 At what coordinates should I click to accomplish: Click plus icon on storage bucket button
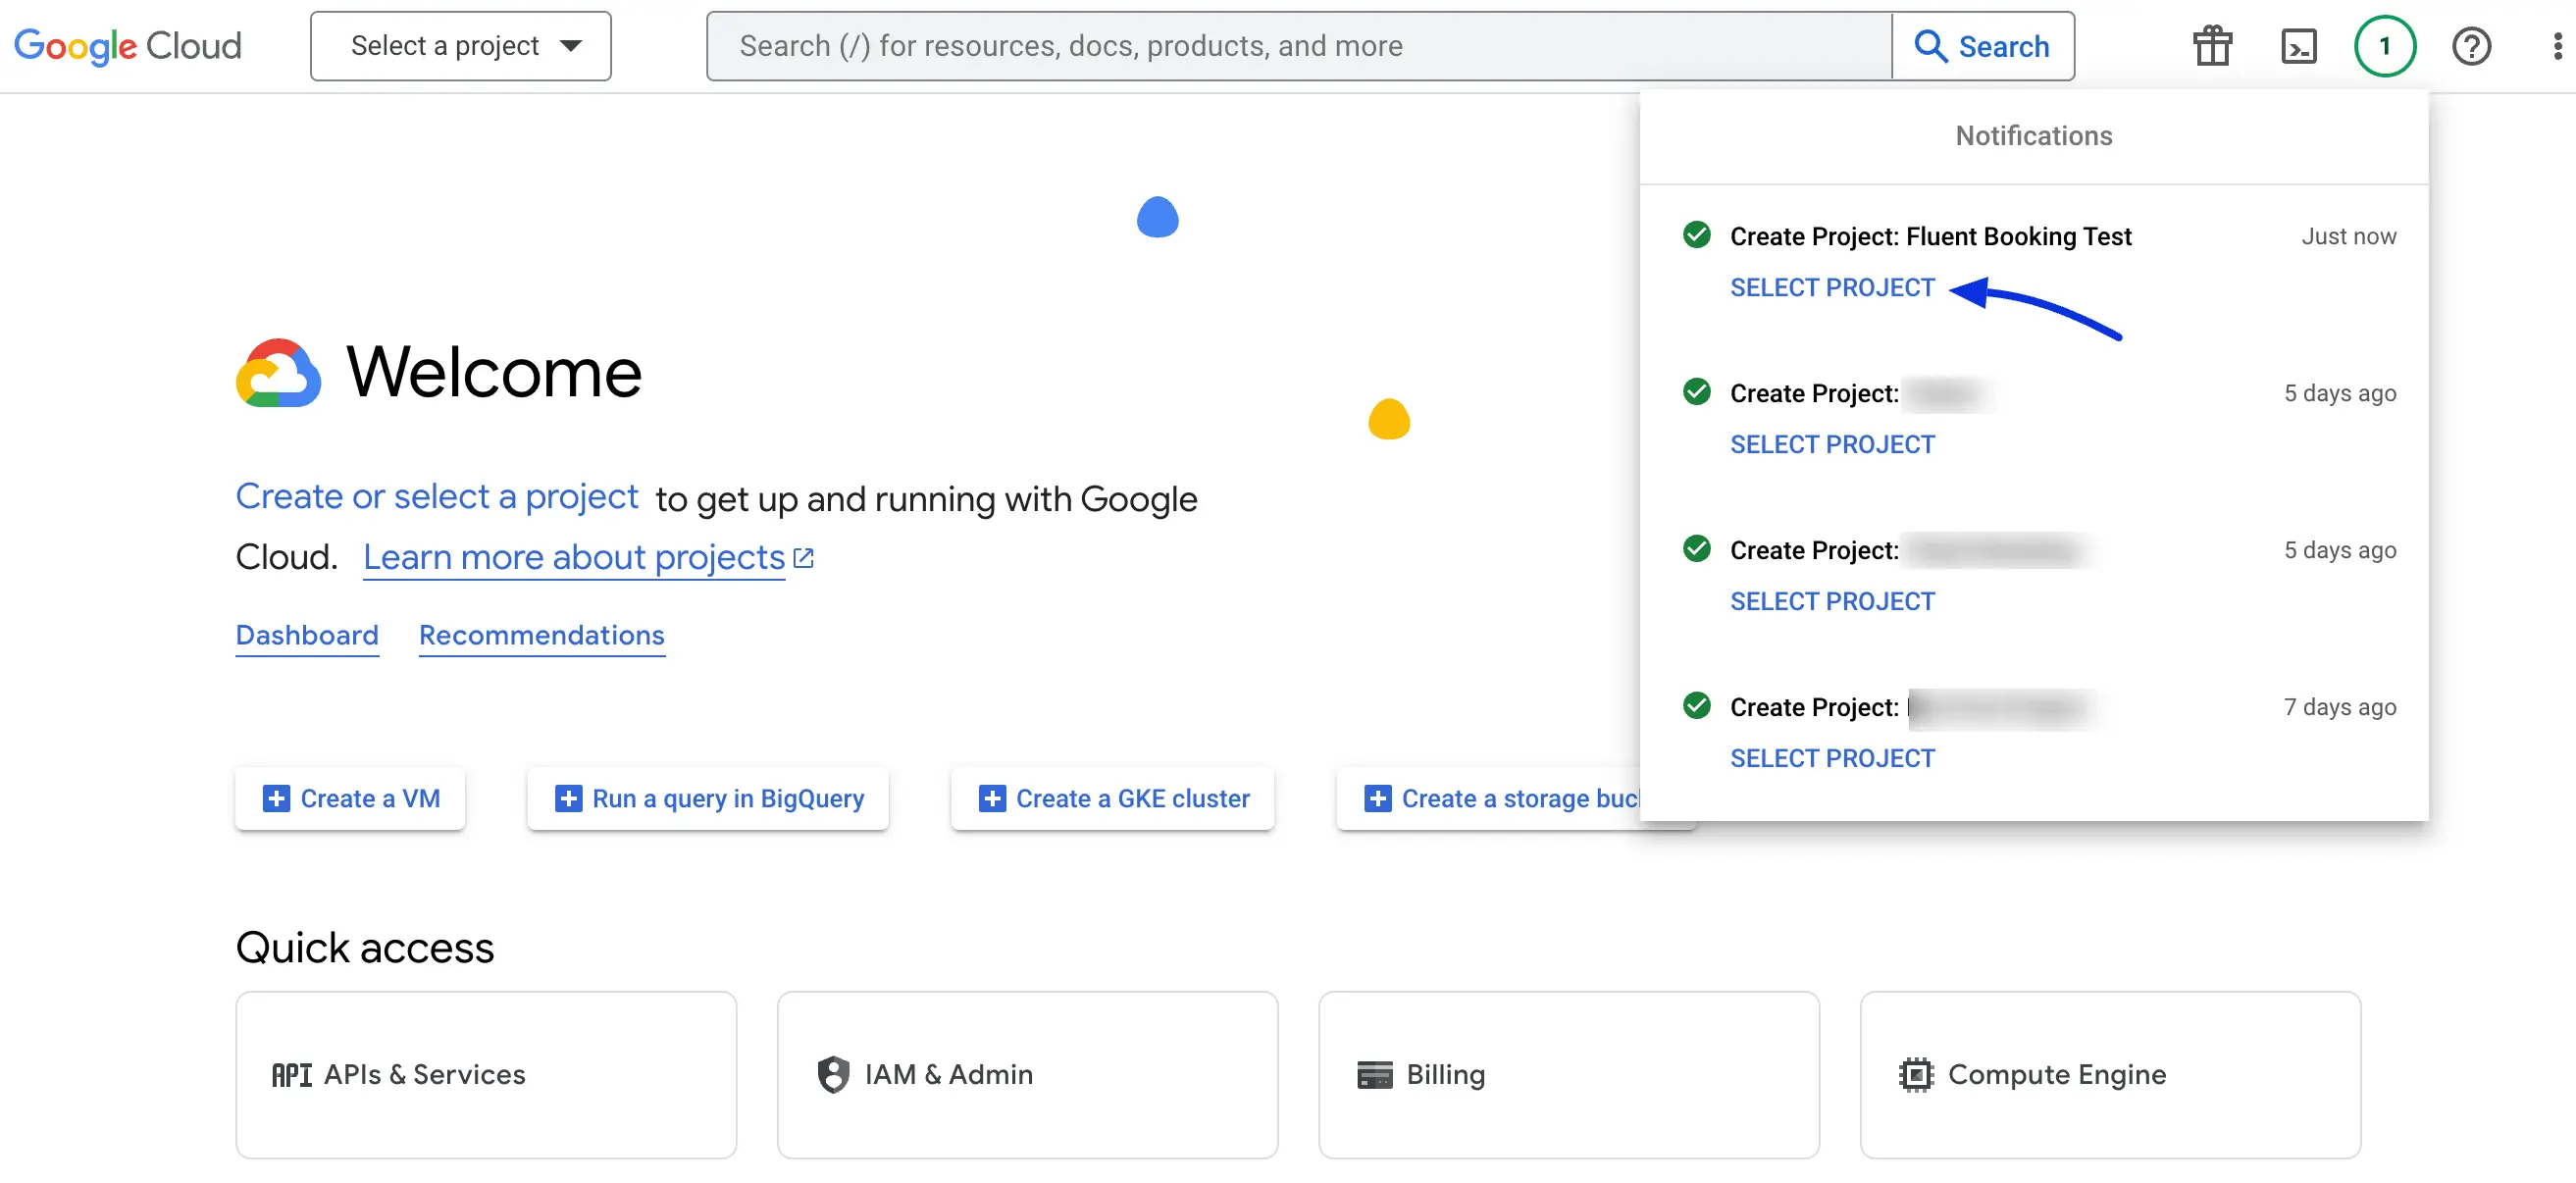[x=1377, y=799]
